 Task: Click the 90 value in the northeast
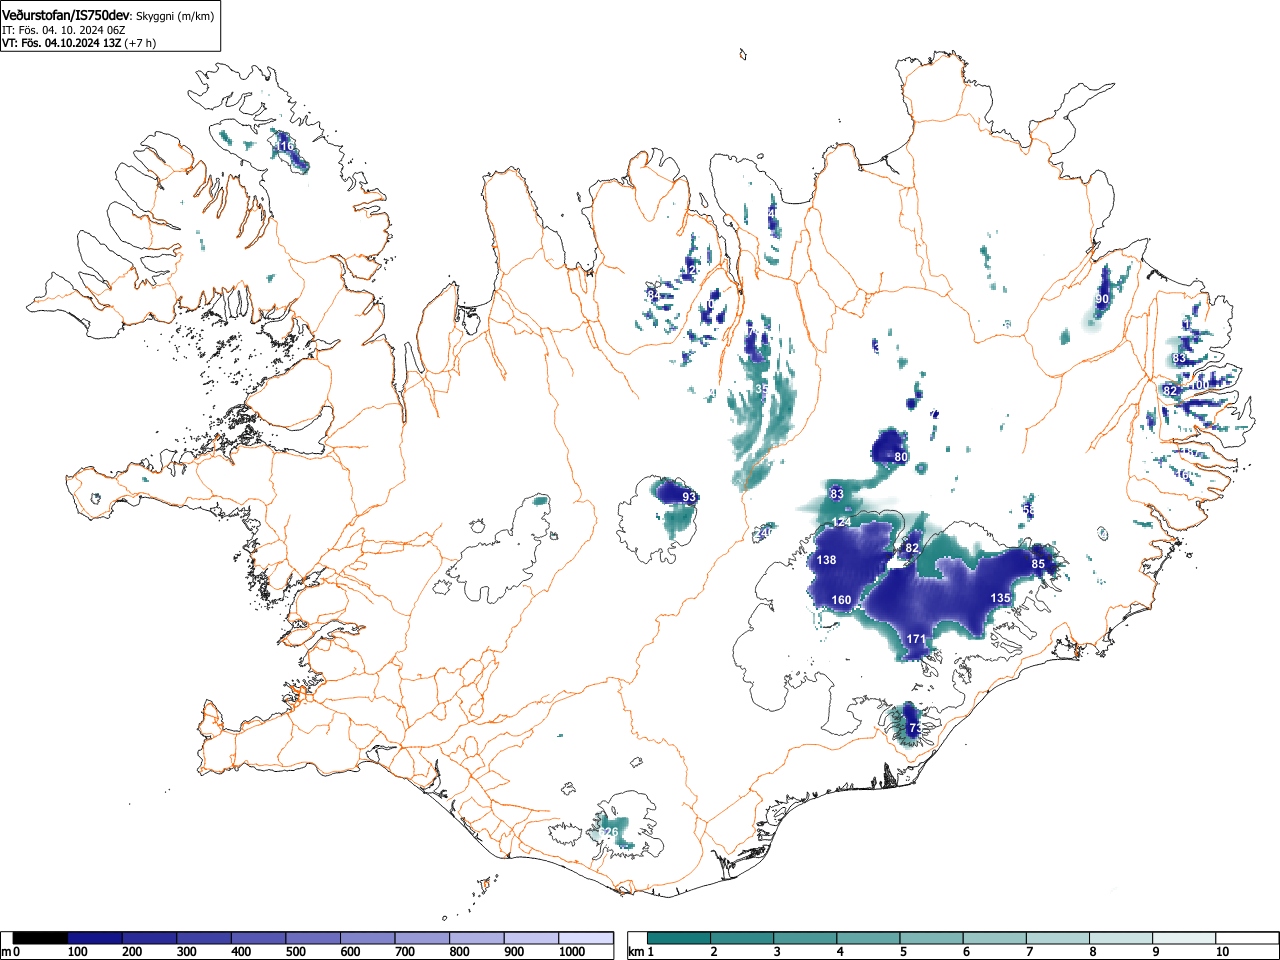point(1102,299)
